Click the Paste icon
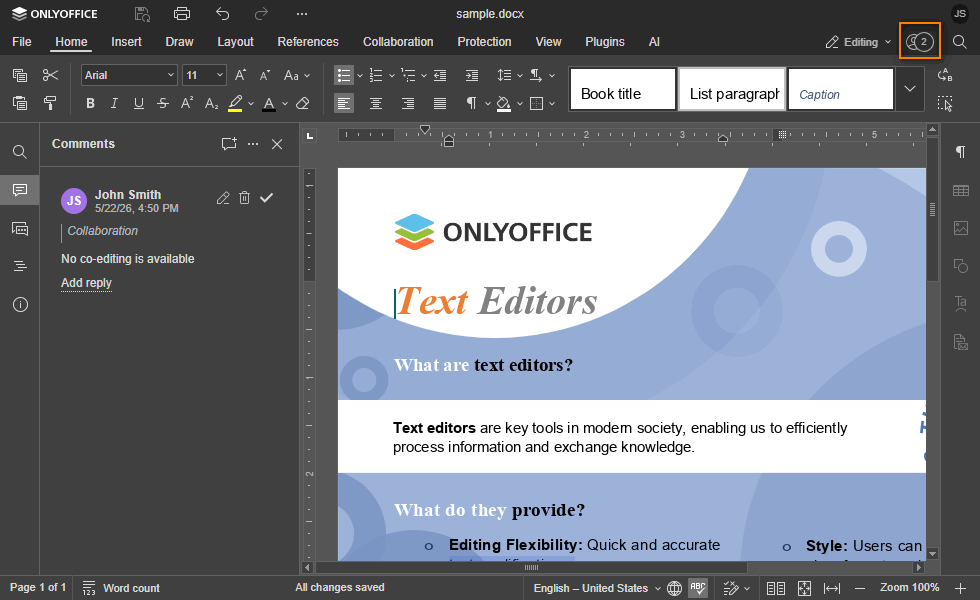Viewport: 980px width, 600px height. 20,103
